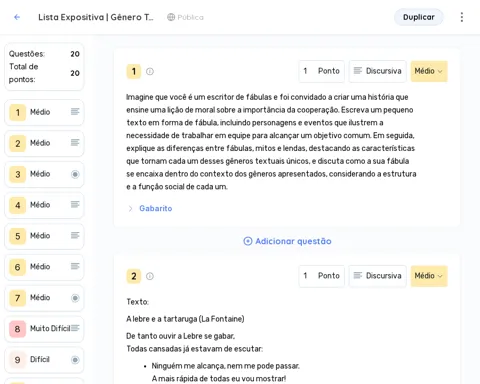The height and width of the screenshot is (384, 480).
Task: Click the info icon beside question 2
Action: pyautogui.click(x=150, y=276)
